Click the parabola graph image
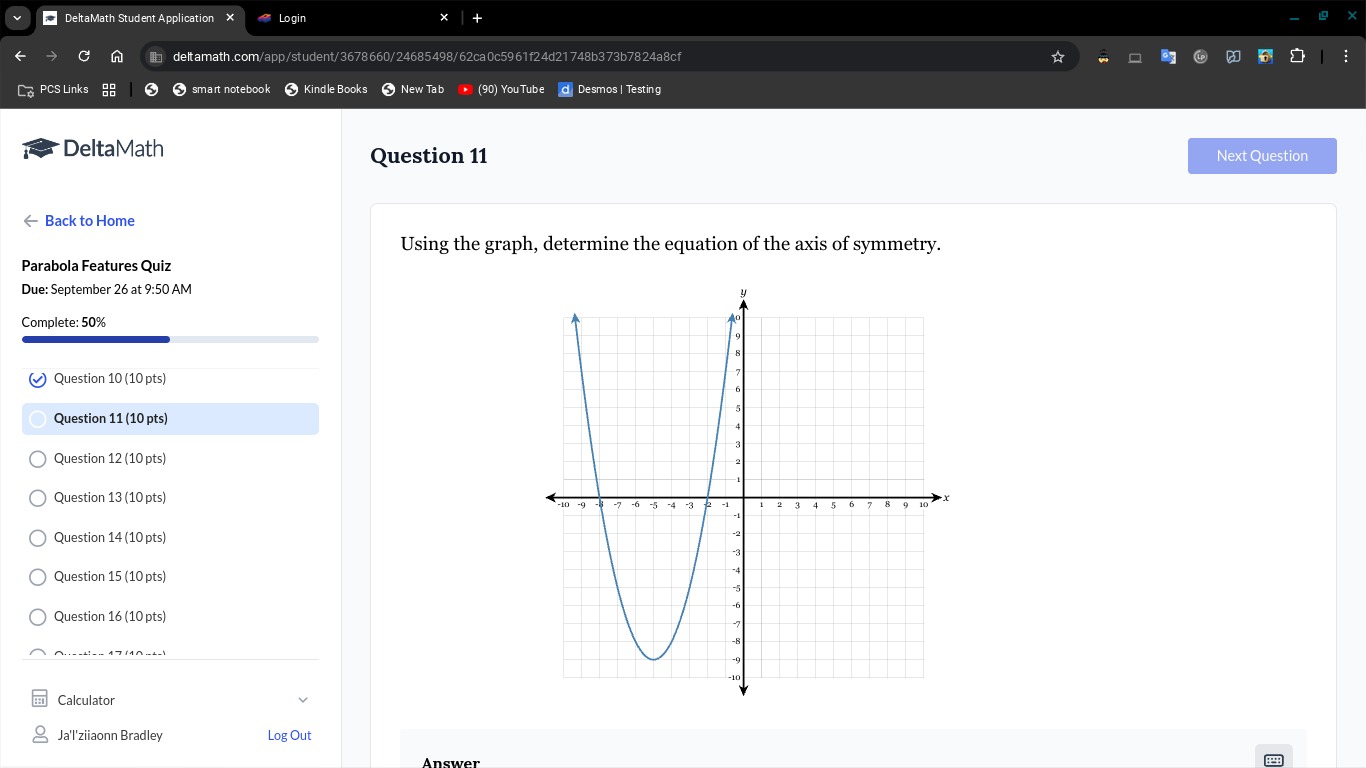 (746, 492)
